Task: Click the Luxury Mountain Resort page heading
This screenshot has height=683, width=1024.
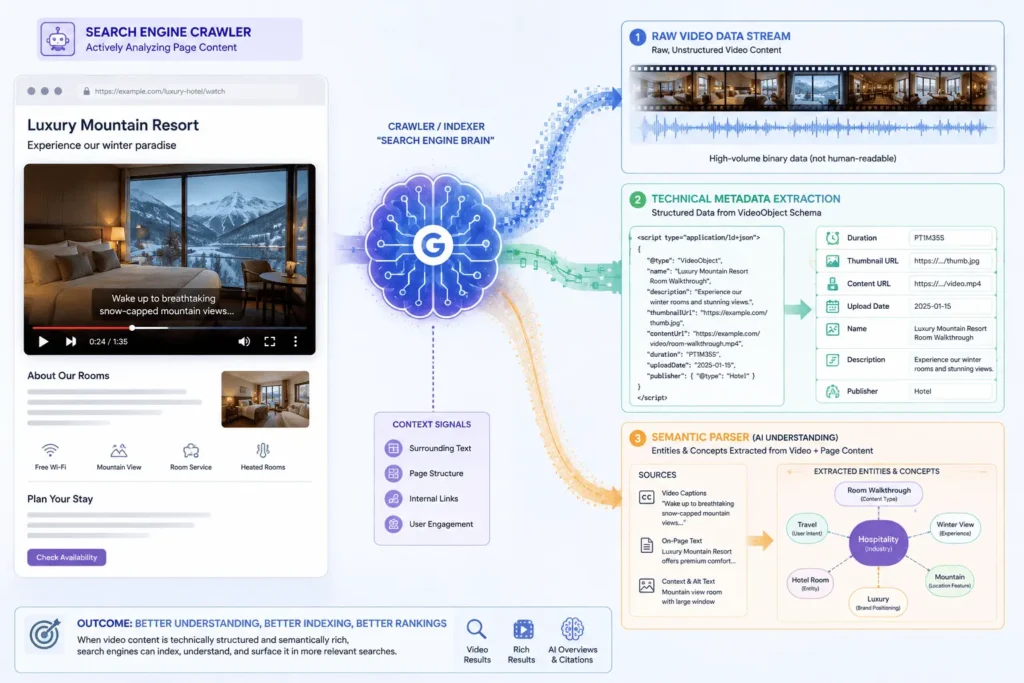Action: (113, 125)
